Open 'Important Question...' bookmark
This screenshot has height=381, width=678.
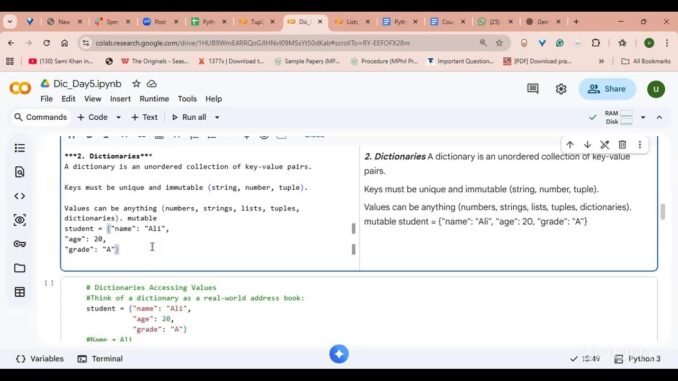click(x=461, y=61)
